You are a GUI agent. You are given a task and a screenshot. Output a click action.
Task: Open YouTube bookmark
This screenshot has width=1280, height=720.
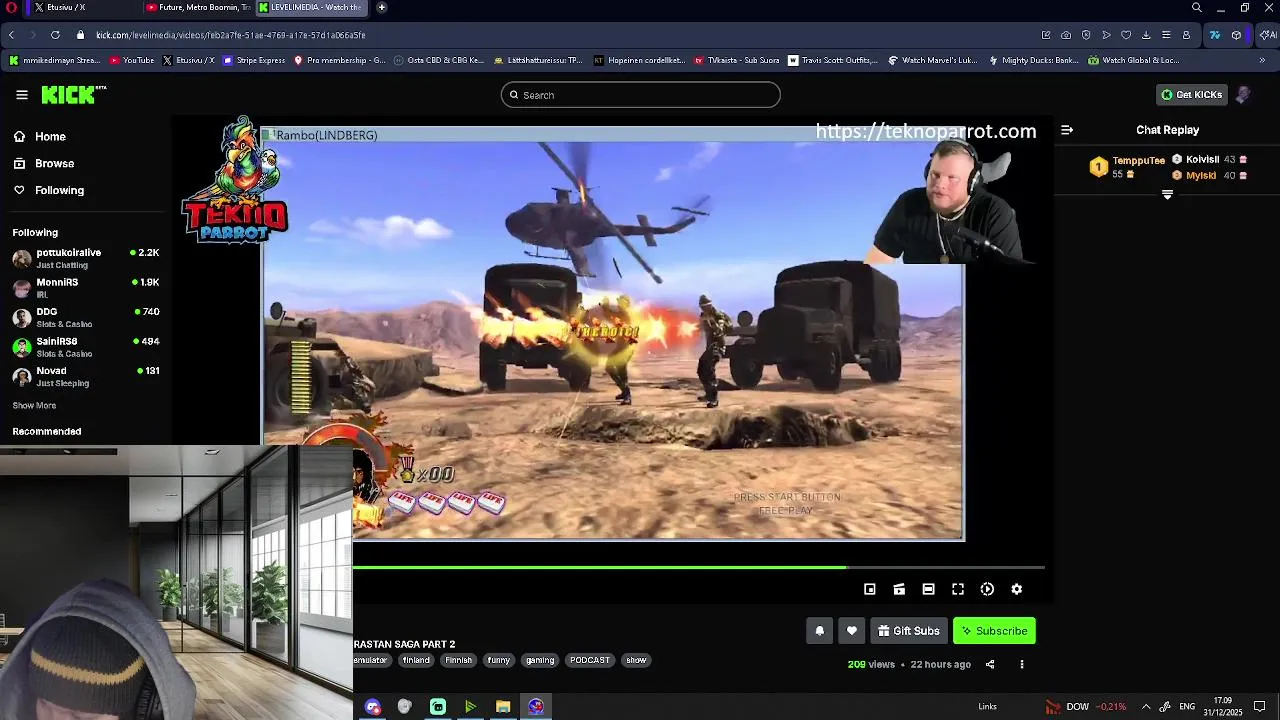tap(132, 60)
